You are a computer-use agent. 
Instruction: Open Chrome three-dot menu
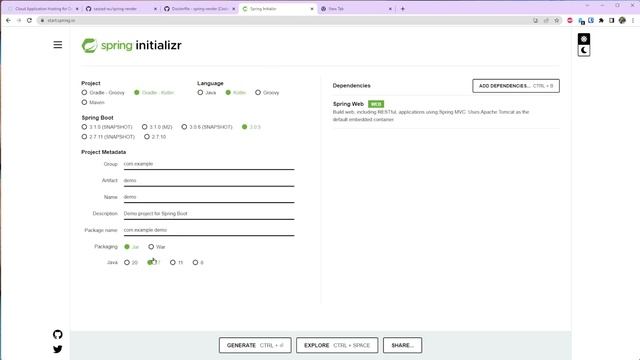click(633, 20)
